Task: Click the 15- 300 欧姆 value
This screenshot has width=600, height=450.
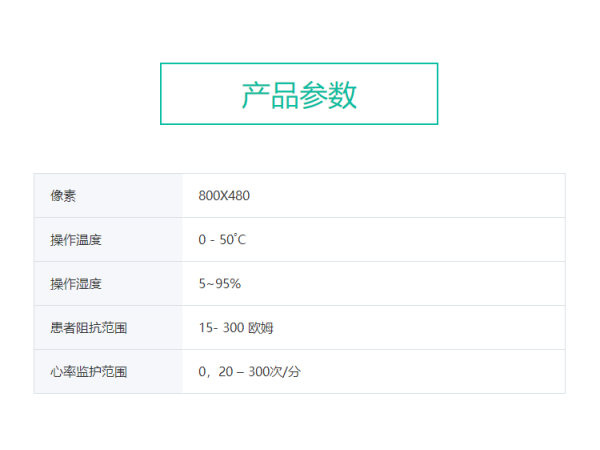Action: 236,328
